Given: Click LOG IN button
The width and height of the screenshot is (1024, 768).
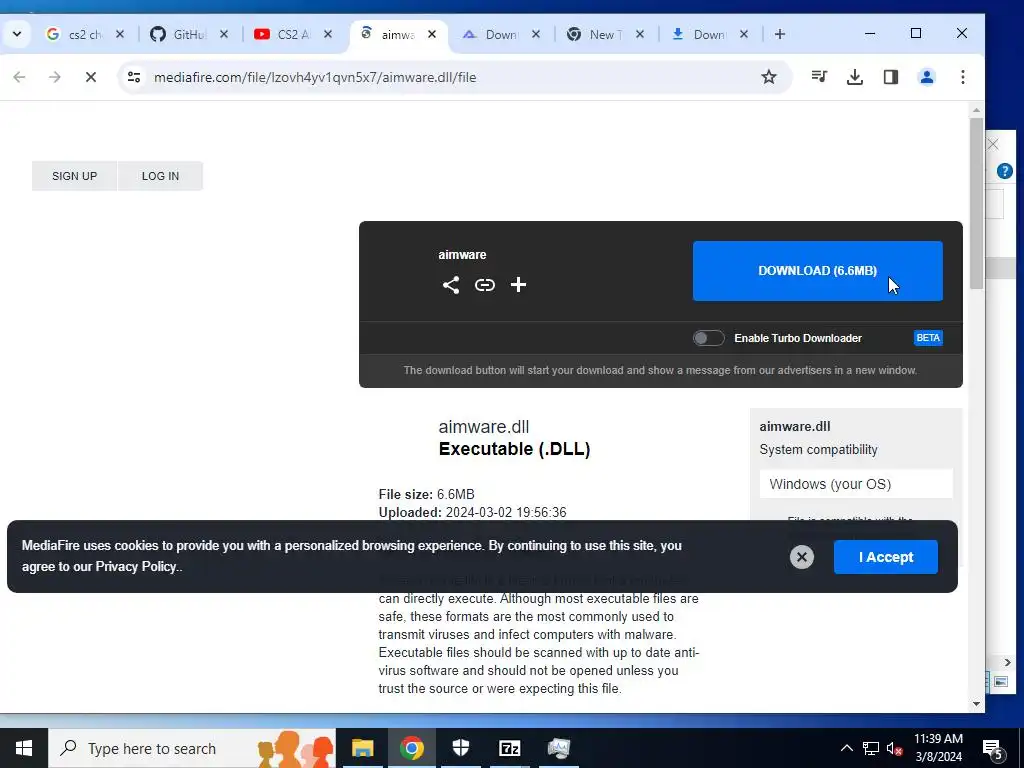Looking at the screenshot, I should pos(160,176).
